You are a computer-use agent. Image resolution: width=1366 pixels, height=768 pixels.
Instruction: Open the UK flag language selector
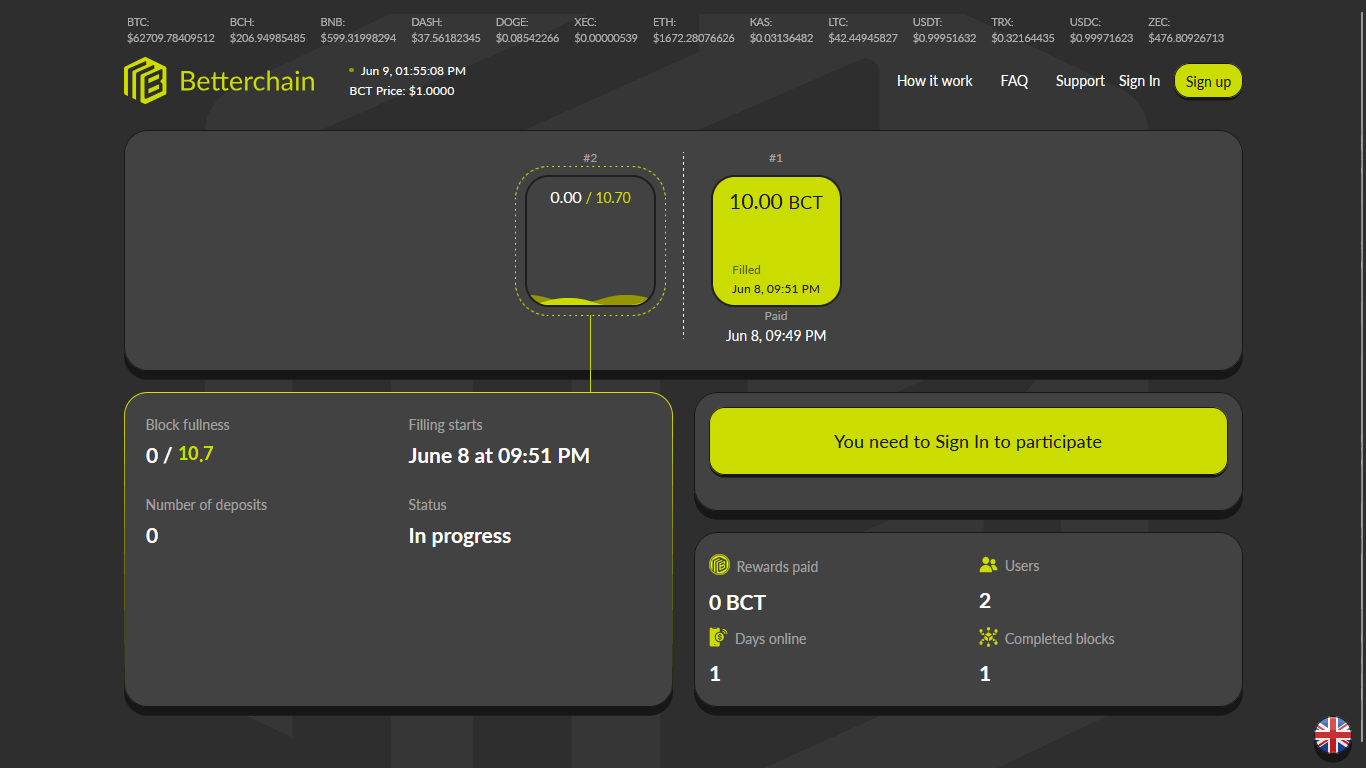[x=1332, y=736]
